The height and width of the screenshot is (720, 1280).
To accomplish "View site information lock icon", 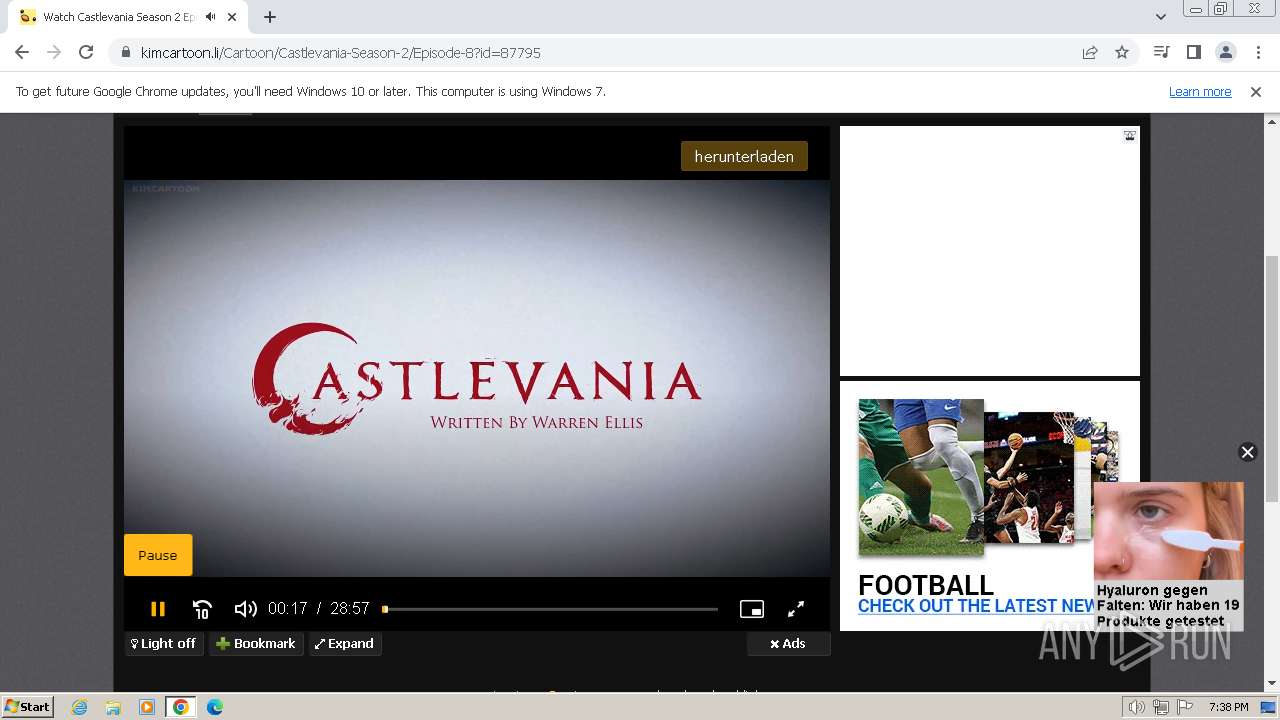I will pos(125,53).
